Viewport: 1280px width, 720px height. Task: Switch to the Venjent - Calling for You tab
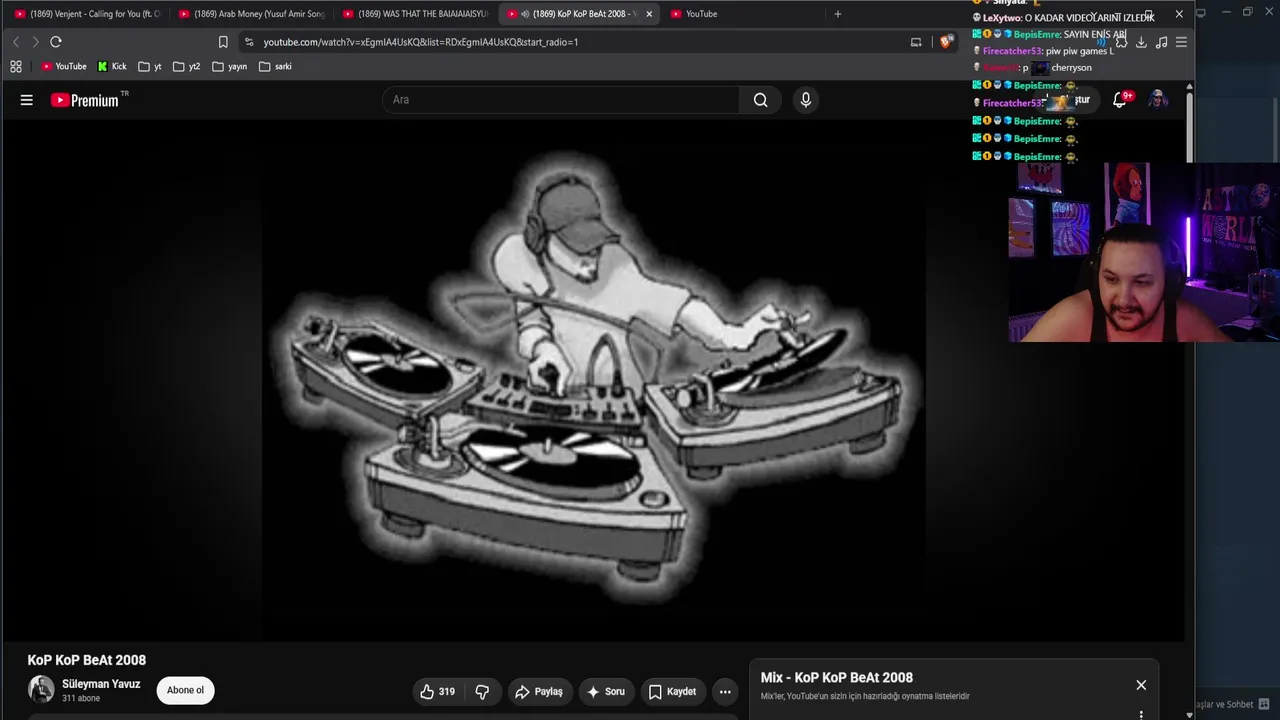(86, 14)
